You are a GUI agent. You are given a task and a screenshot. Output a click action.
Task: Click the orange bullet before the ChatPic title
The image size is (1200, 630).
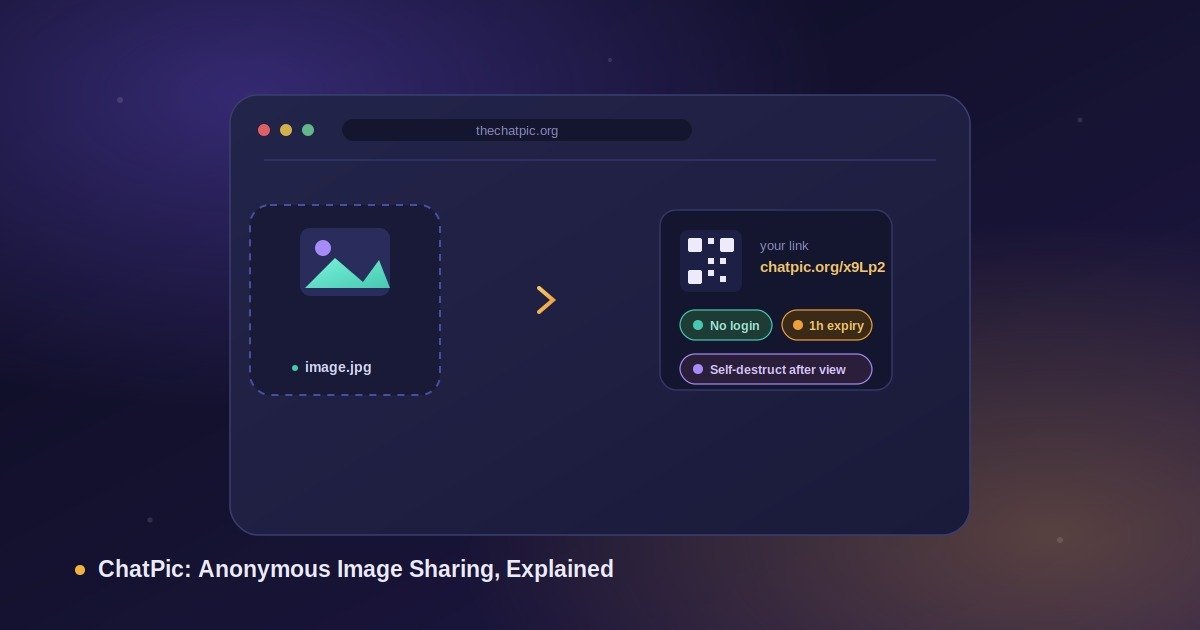[x=80, y=570]
